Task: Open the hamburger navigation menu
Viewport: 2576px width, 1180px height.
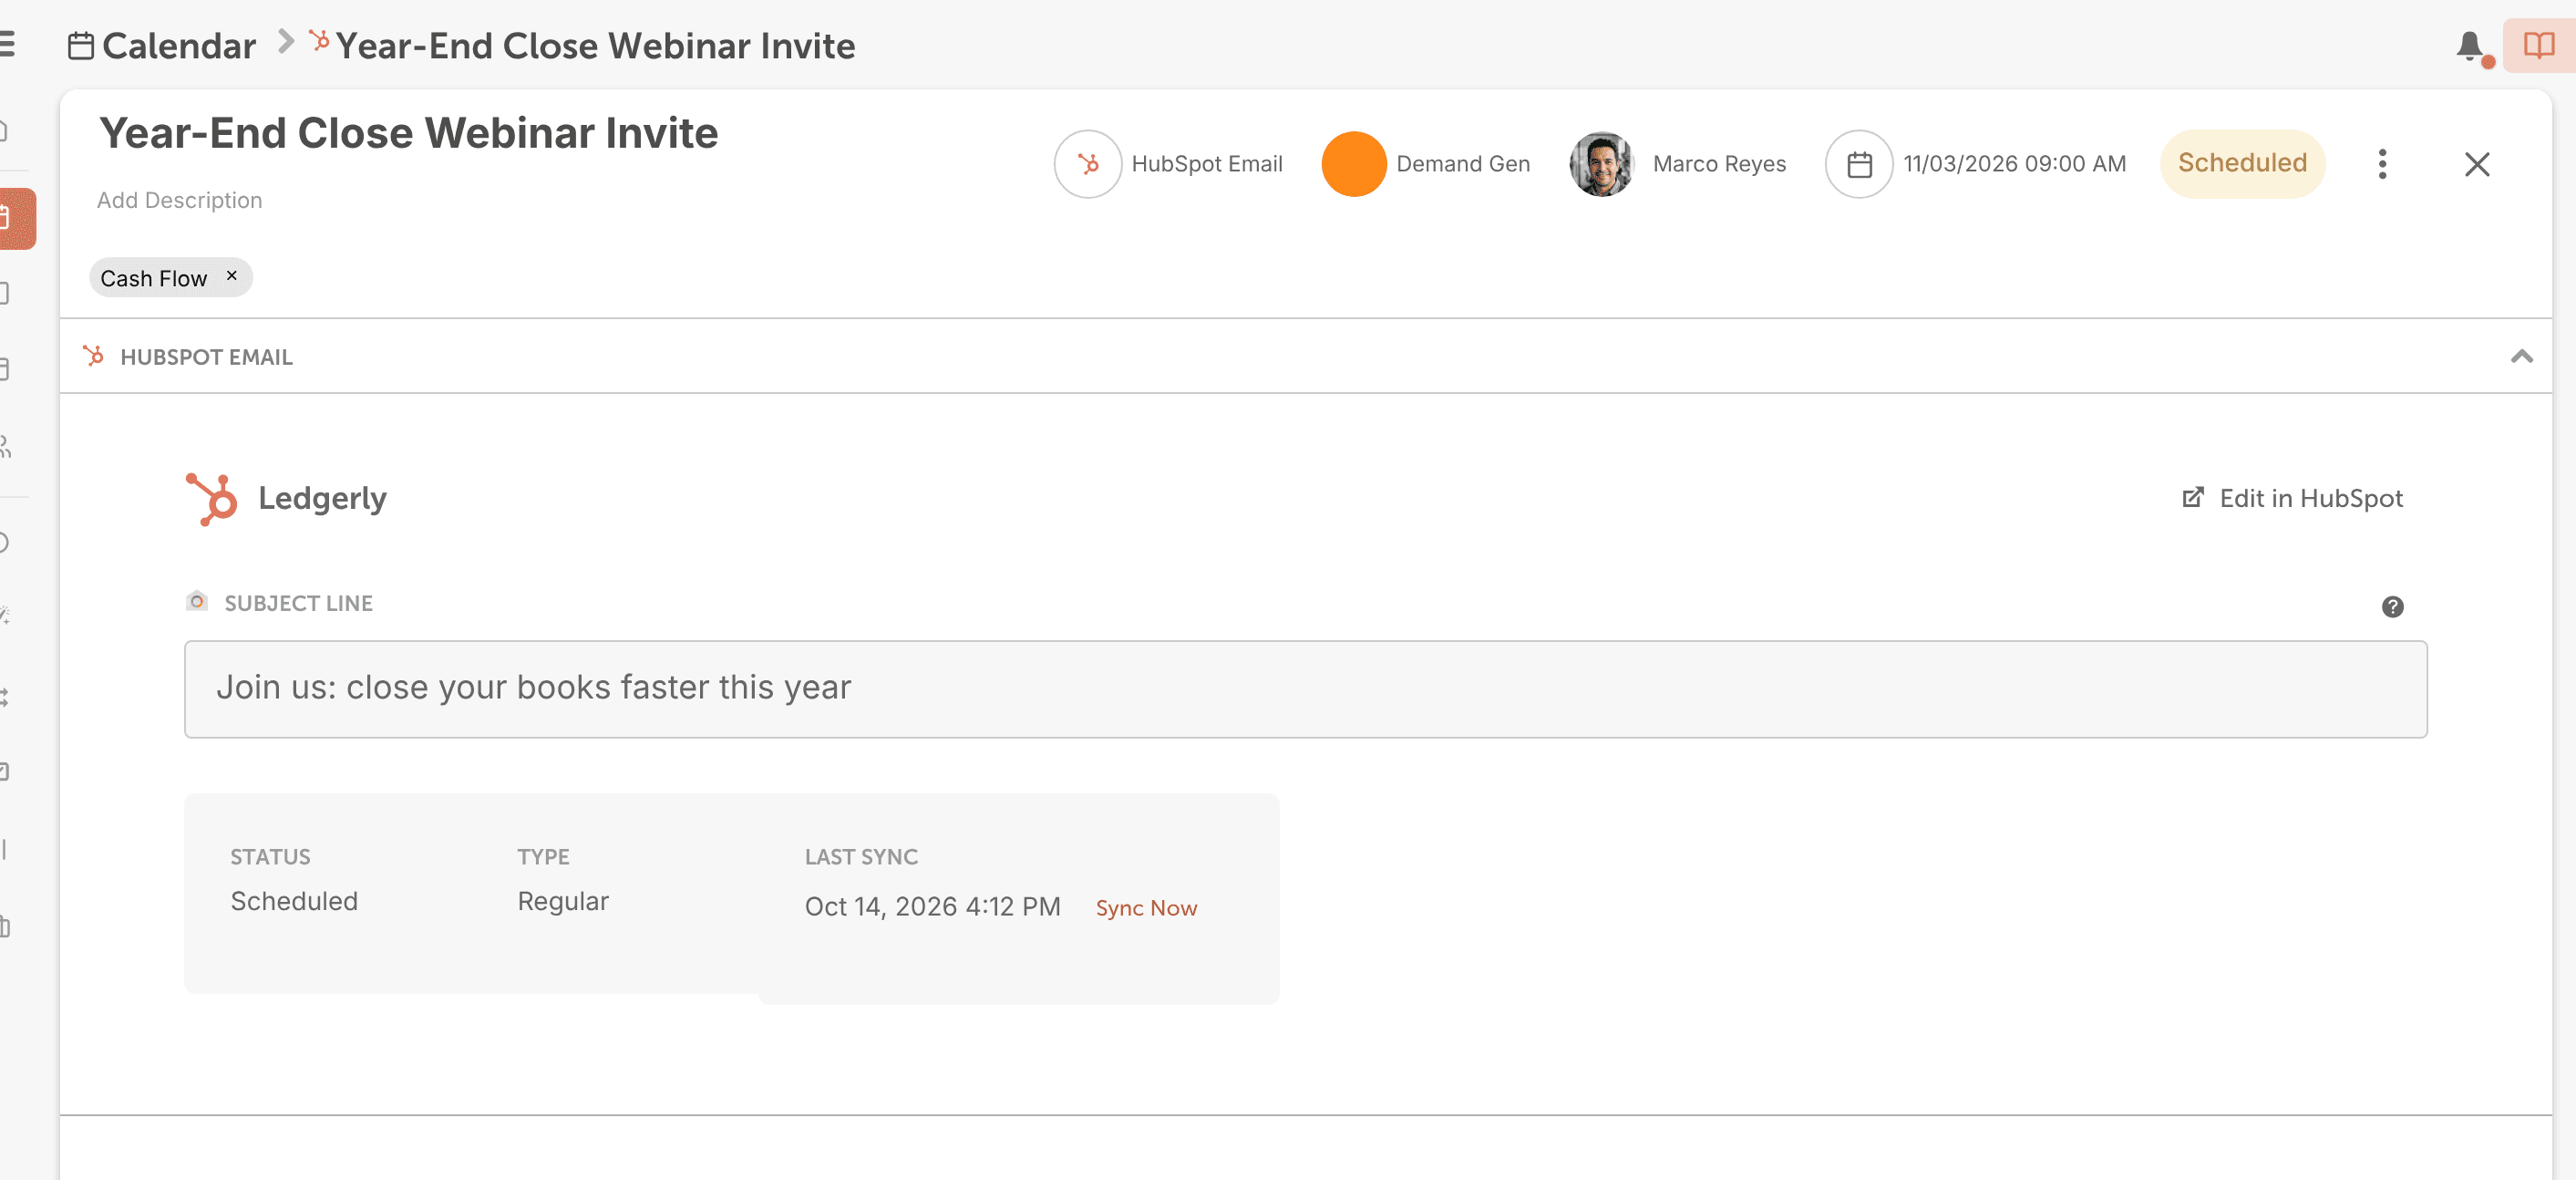Action: pyautogui.click(x=6, y=45)
